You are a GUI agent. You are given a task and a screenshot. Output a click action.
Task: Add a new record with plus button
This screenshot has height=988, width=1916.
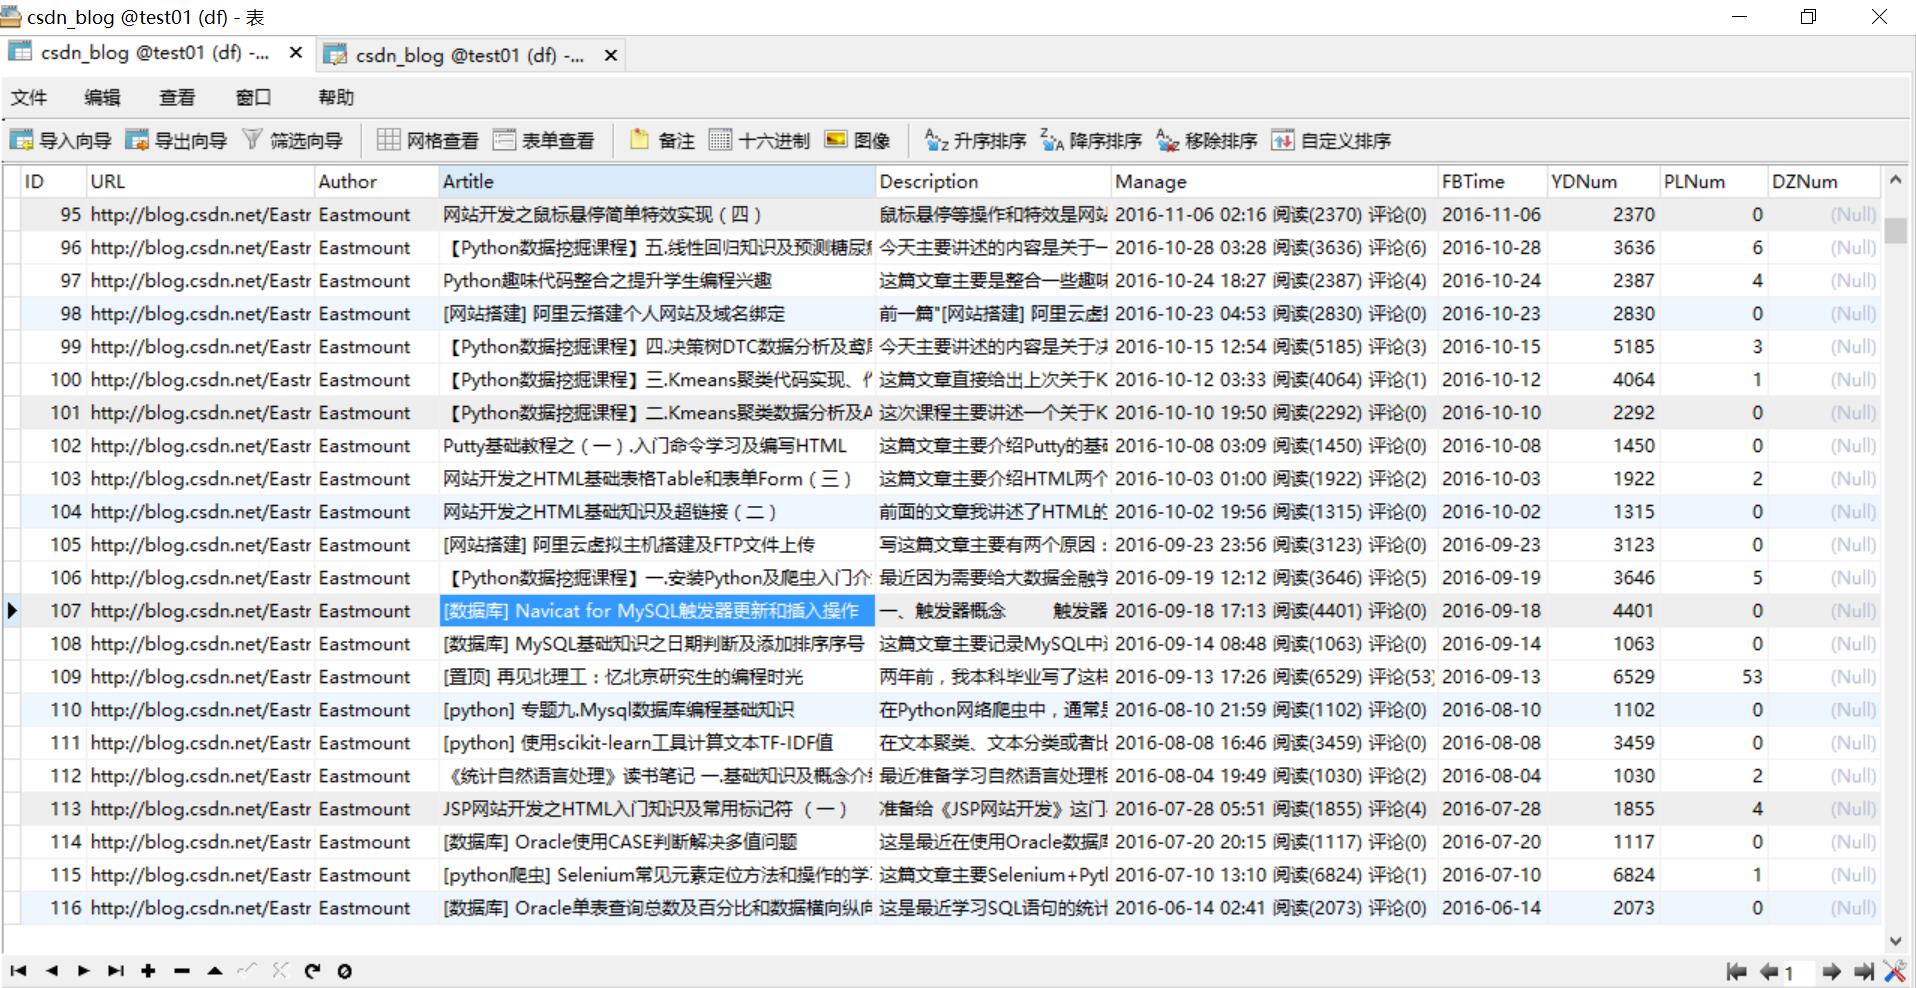pos(148,970)
